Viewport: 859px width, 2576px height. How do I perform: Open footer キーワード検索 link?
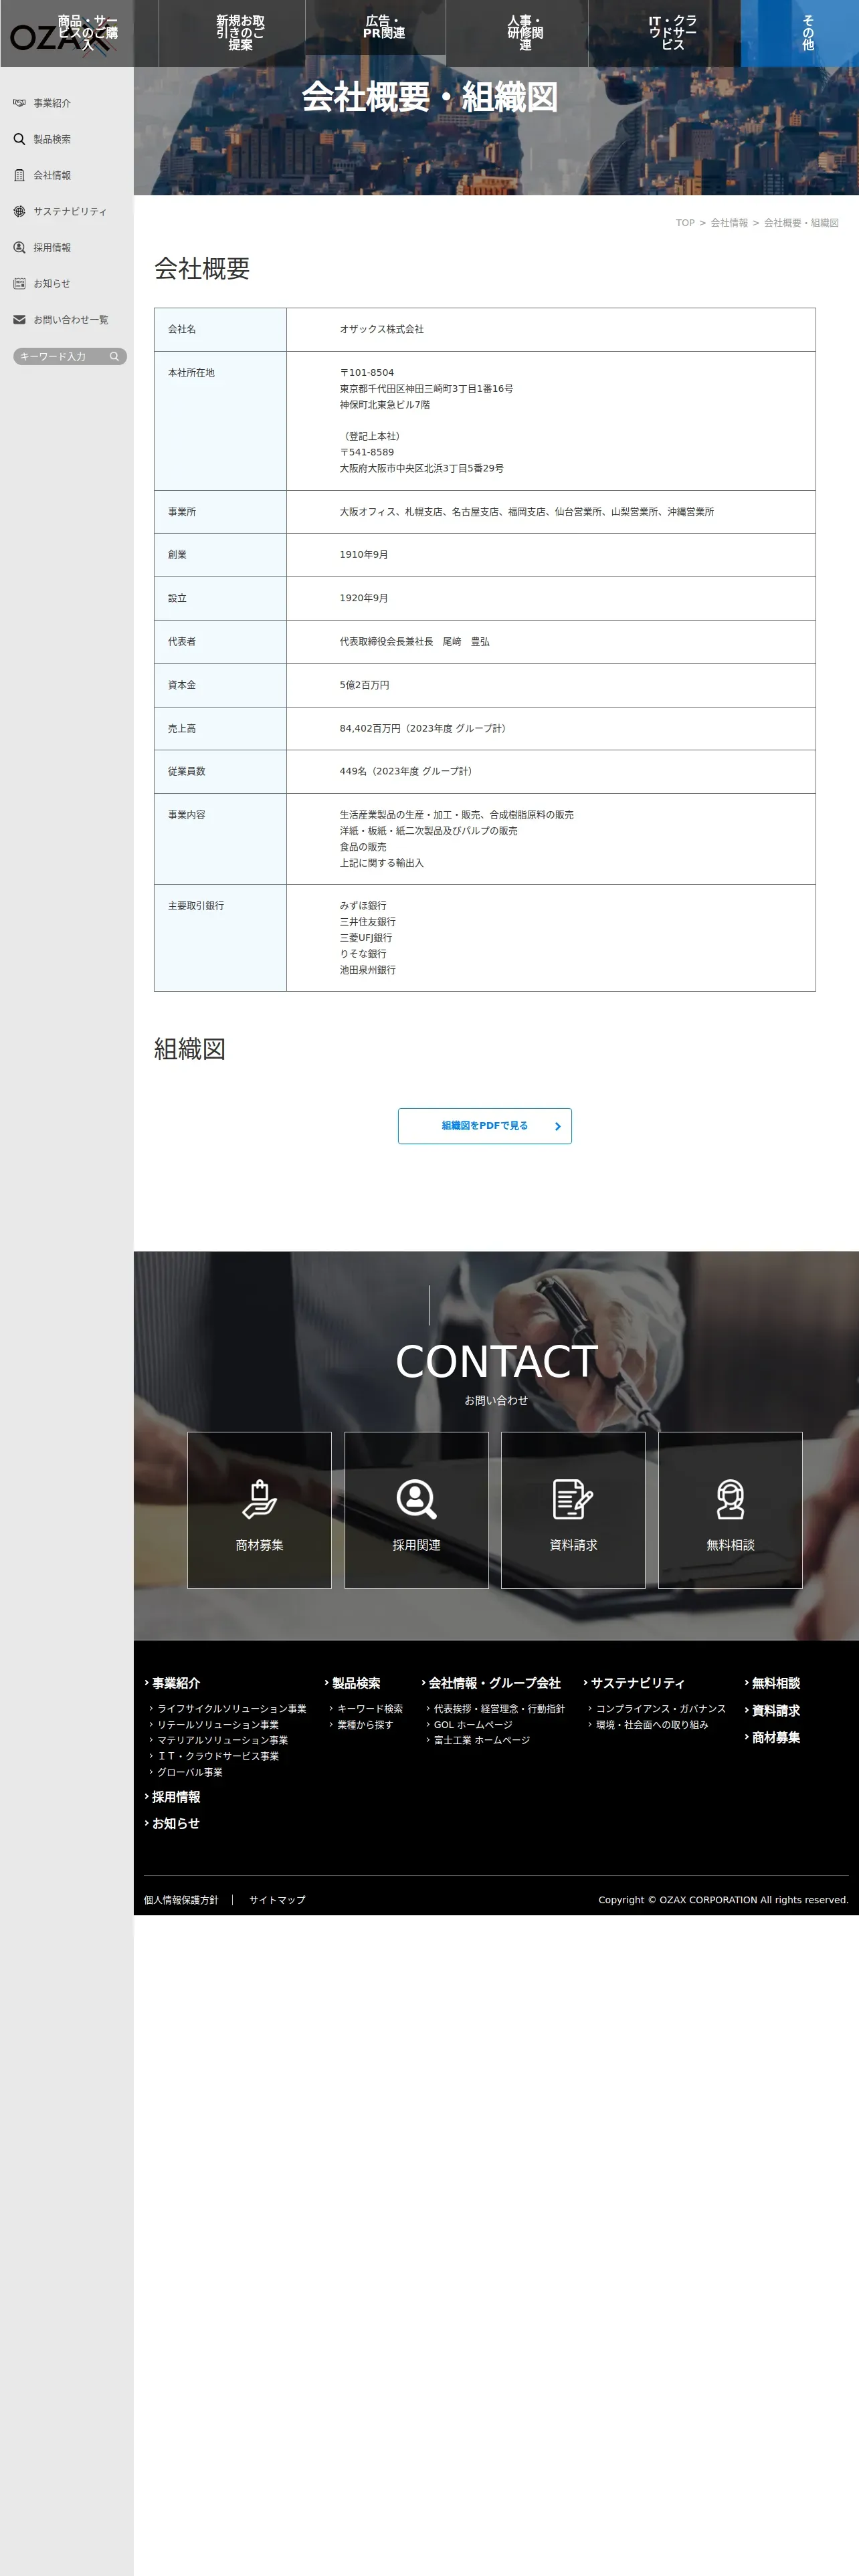pos(370,1709)
